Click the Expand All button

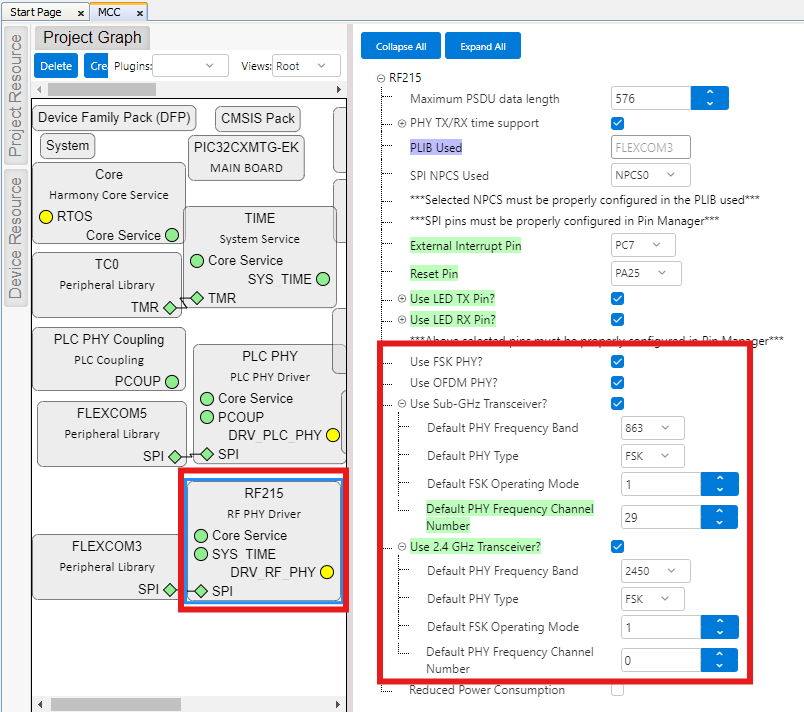482,46
